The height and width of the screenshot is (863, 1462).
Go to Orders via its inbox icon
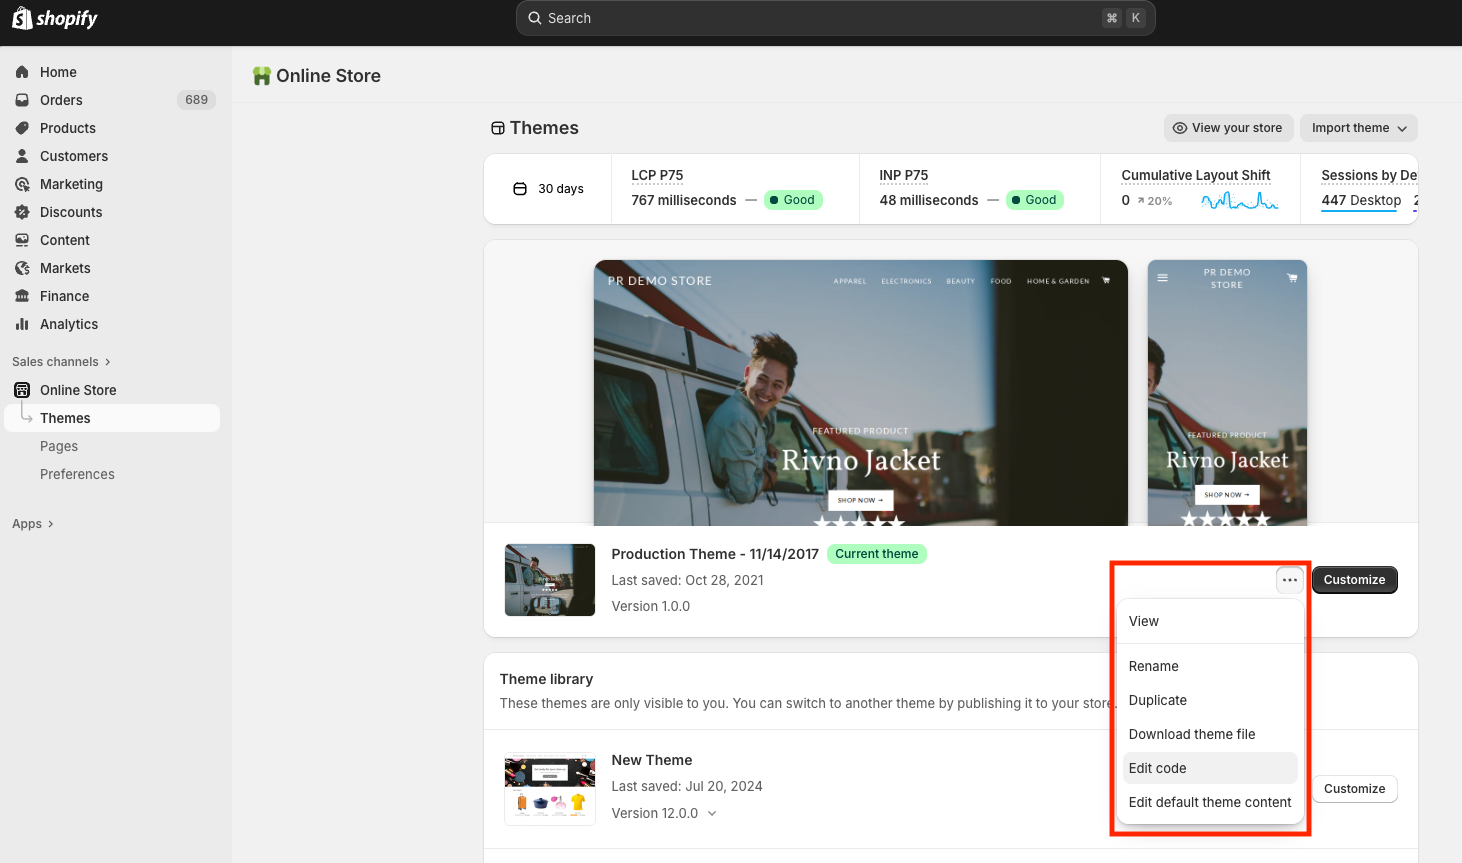[x=22, y=100]
